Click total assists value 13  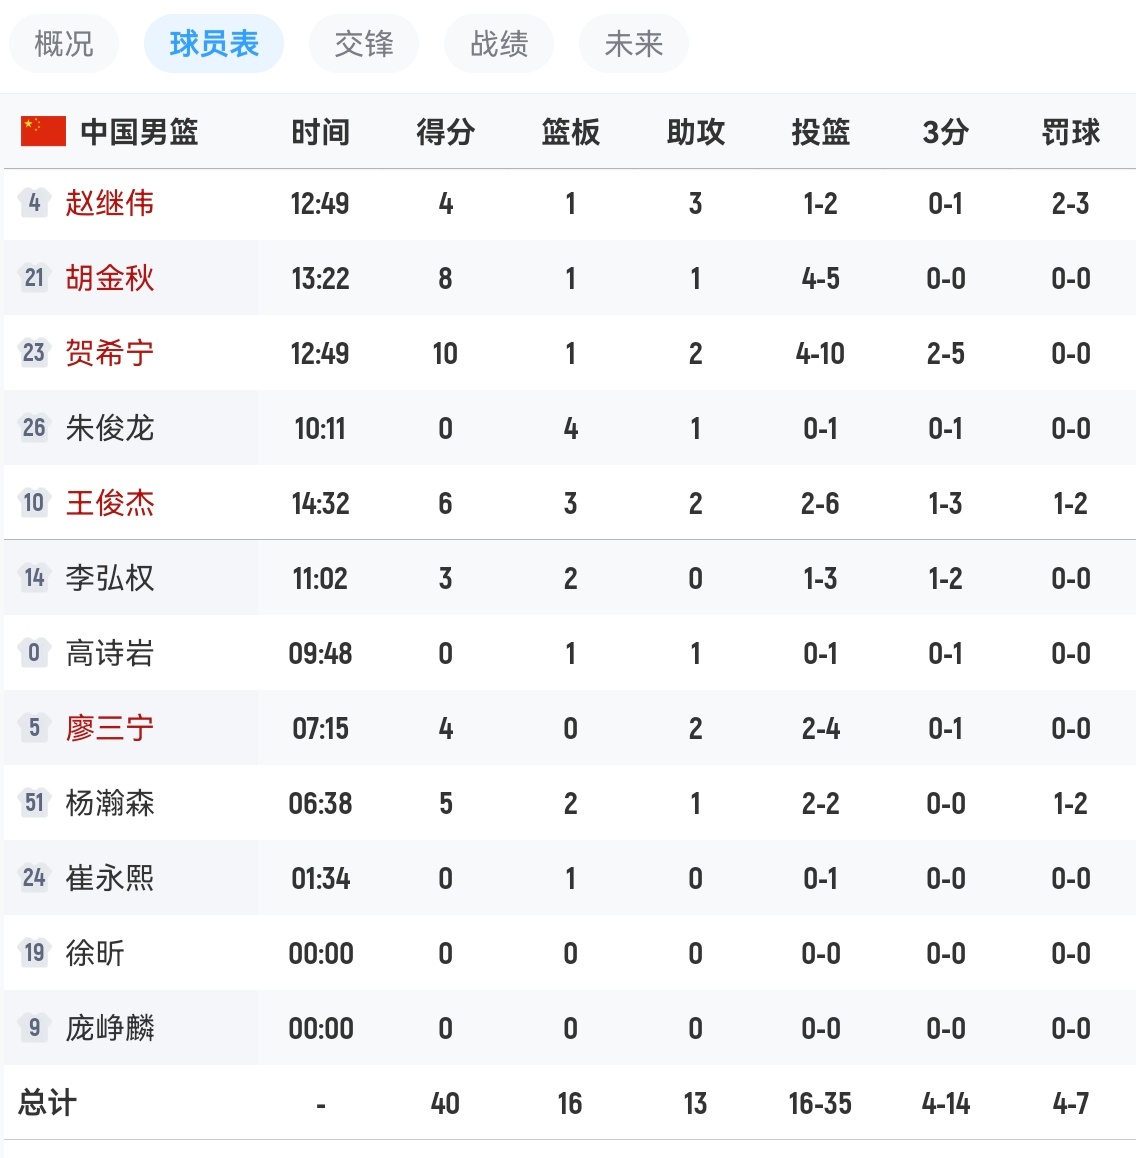coord(695,1103)
